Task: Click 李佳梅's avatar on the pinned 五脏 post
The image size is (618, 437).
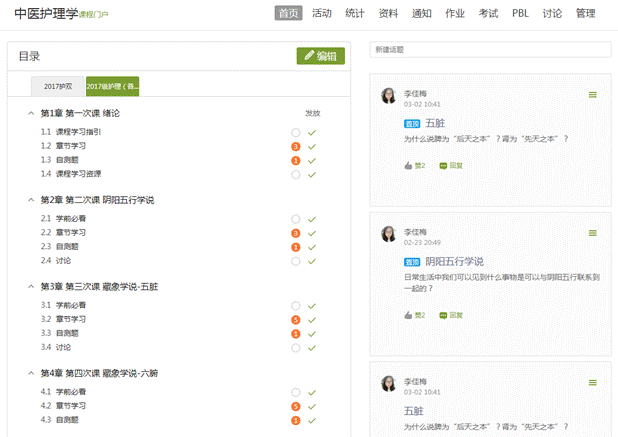Action: pyautogui.click(x=389, y=95)
